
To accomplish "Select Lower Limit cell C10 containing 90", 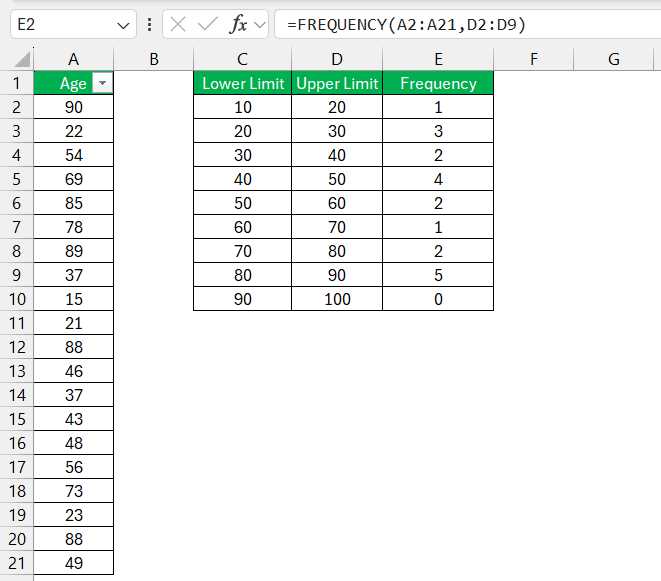I will point(242,299).
